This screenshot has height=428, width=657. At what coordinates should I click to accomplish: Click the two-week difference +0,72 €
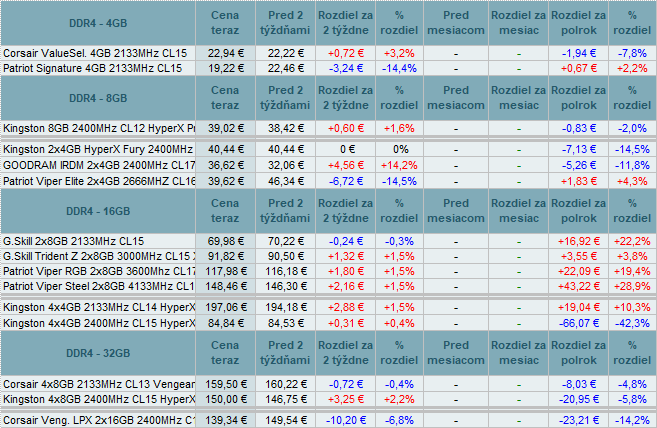tap(346, 53)
